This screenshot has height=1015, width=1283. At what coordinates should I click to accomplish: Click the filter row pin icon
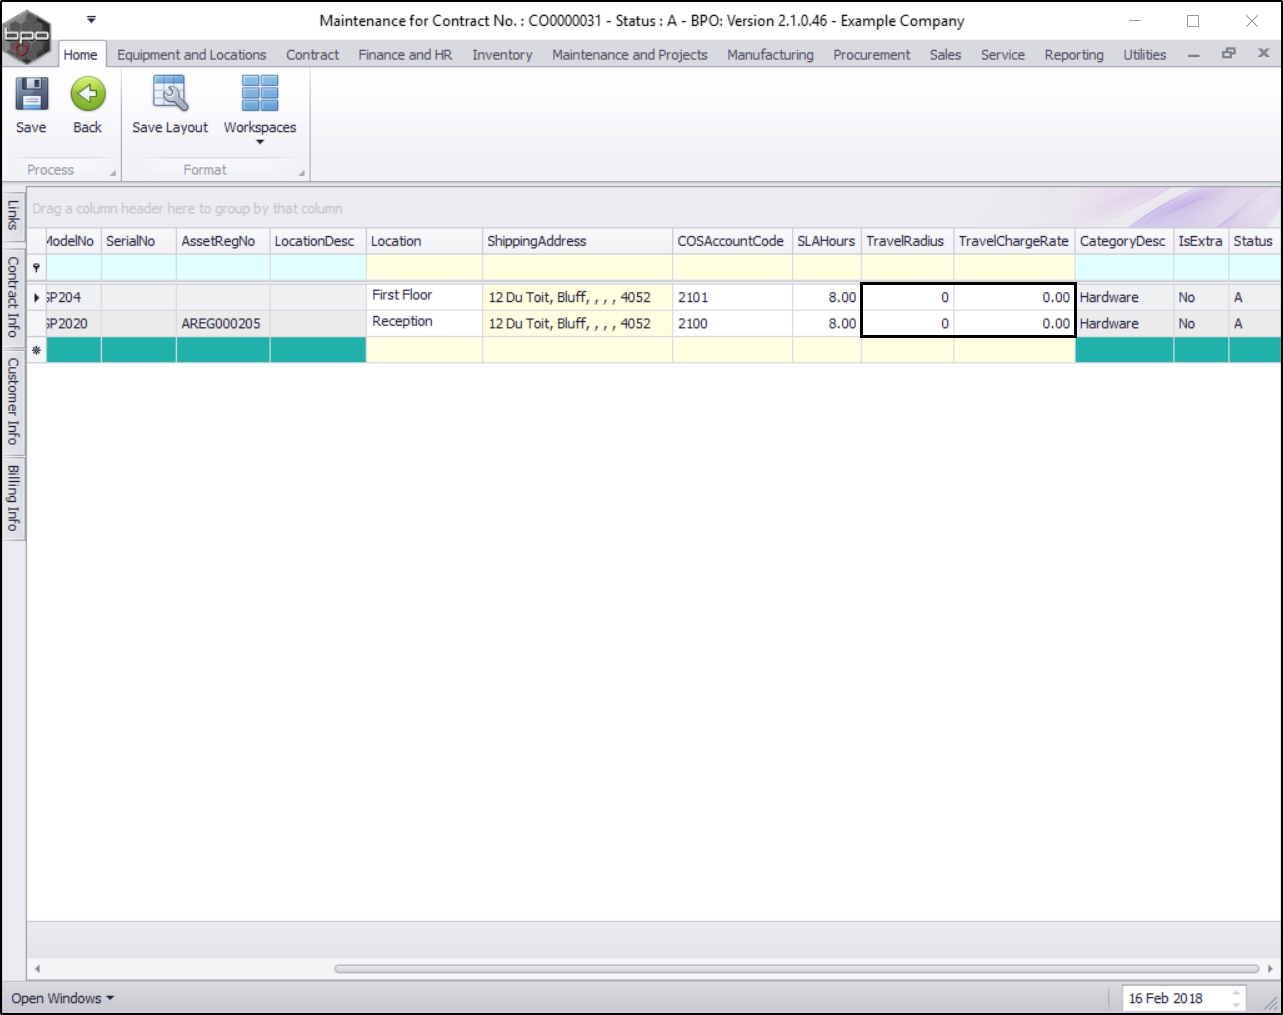[x=37, y=267]
